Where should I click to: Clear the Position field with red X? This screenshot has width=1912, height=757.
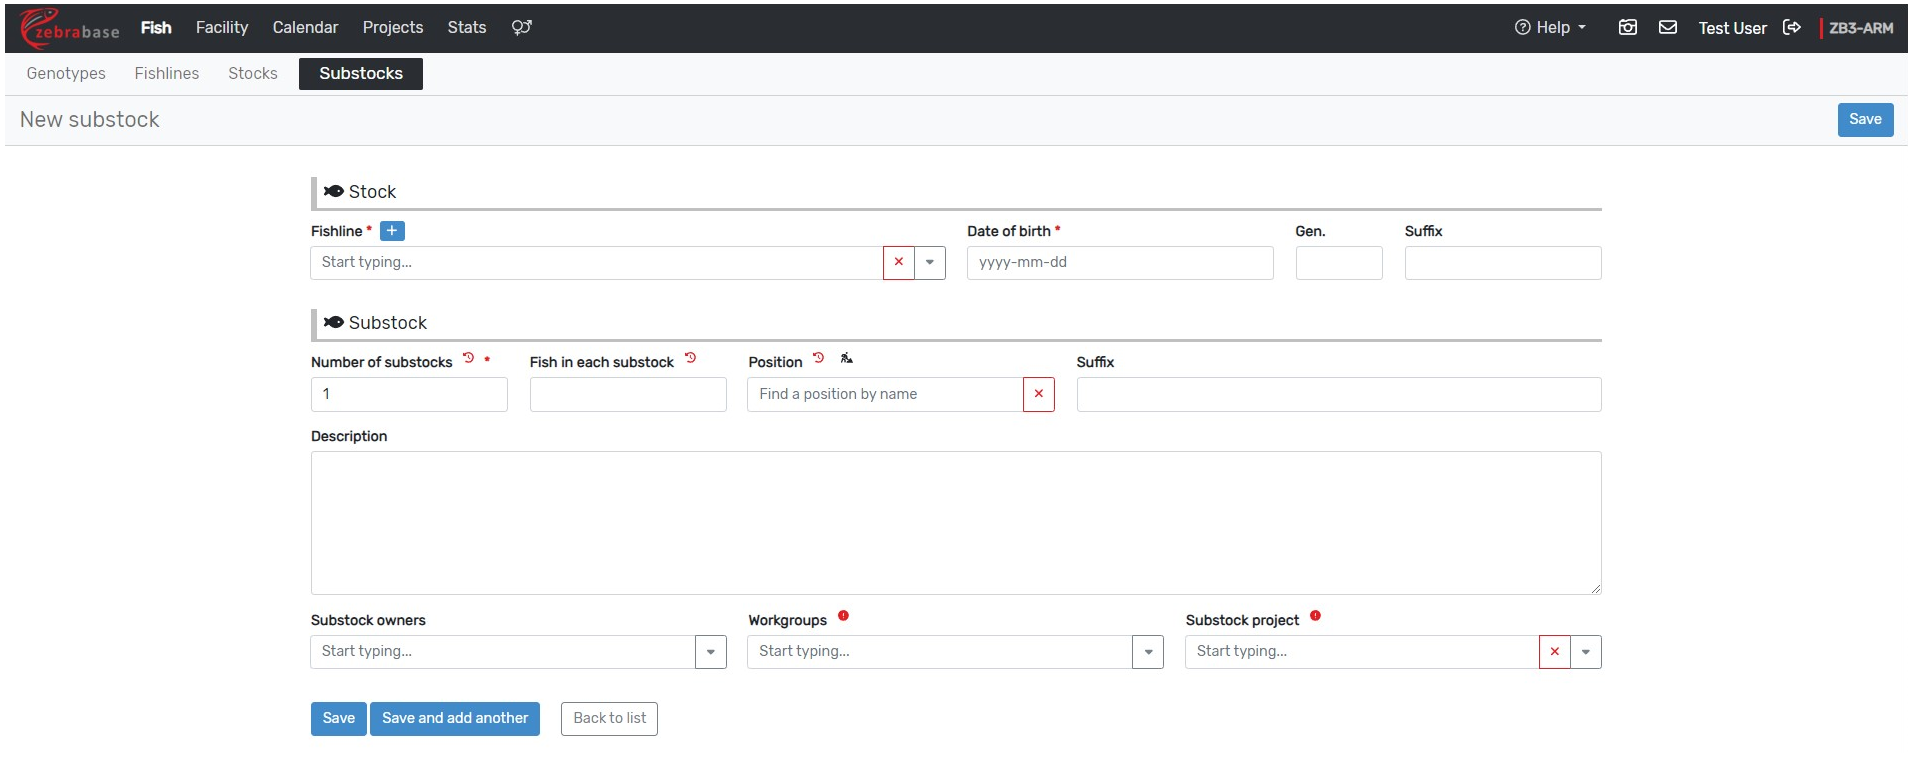1038,394
